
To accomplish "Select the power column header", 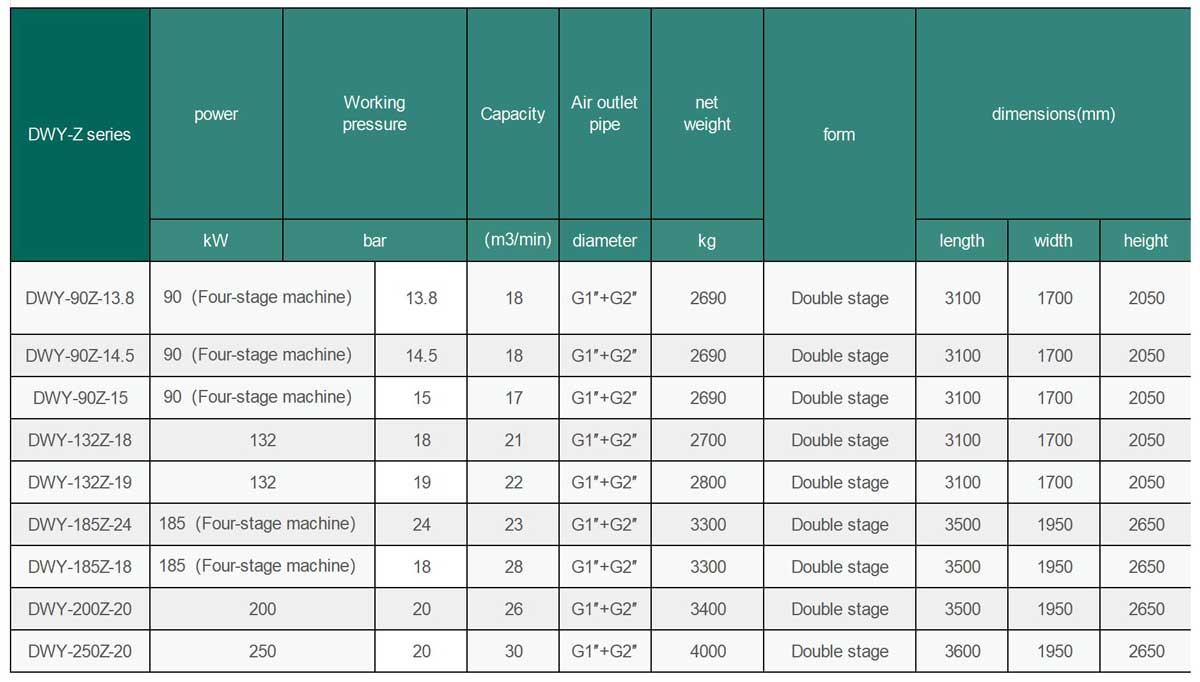I will click(x=216, y=114).
